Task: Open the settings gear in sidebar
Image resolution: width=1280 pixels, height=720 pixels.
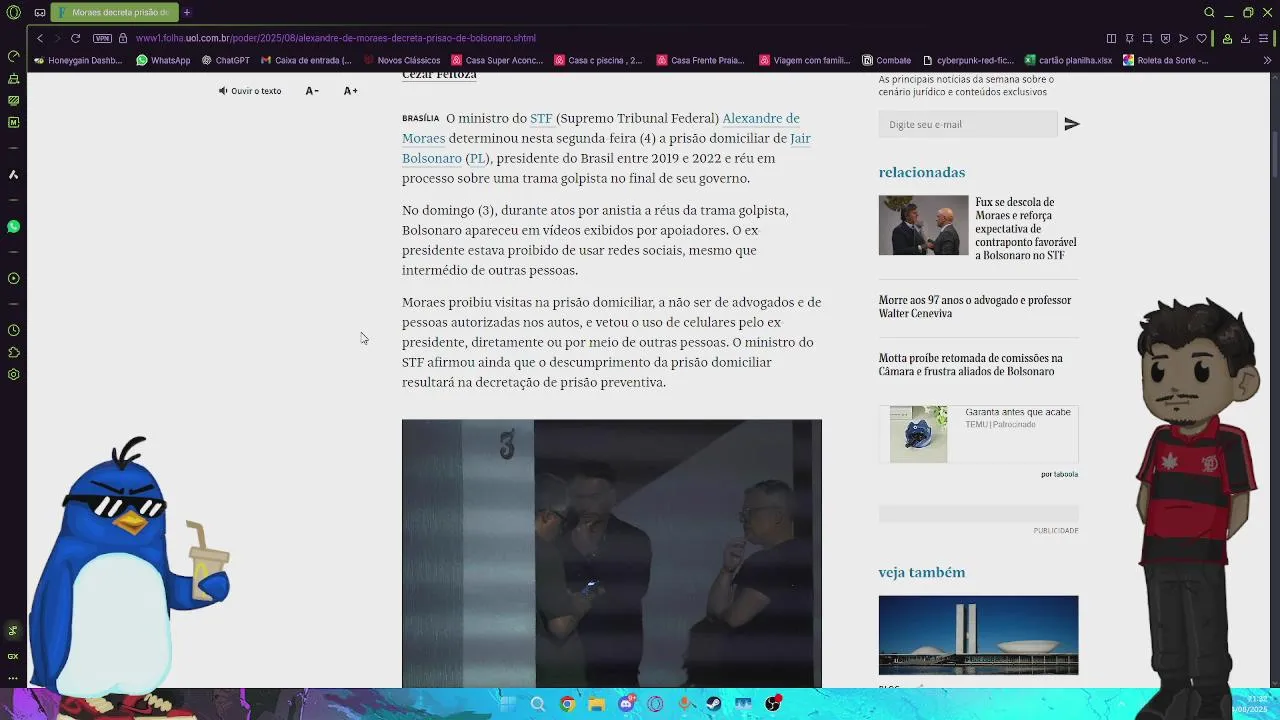Action: click(x=13, y=374)
